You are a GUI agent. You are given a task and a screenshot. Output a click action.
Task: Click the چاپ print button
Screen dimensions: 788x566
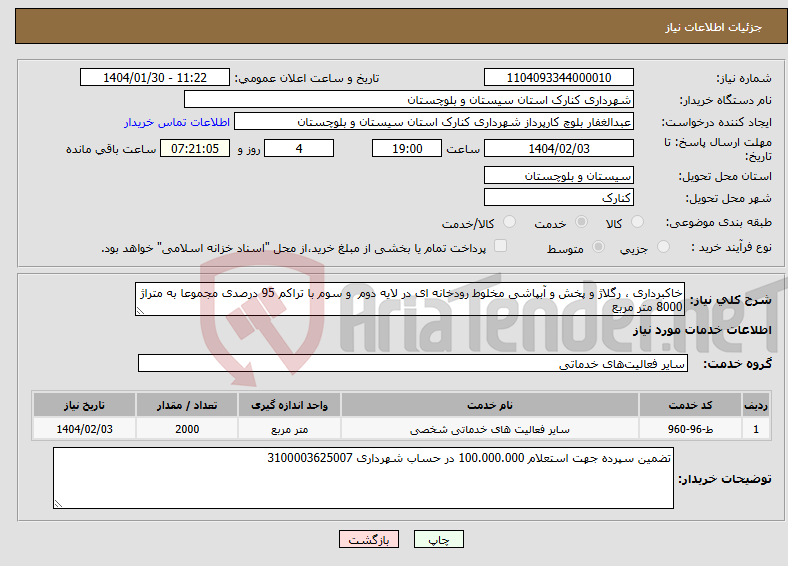[438, 539]
